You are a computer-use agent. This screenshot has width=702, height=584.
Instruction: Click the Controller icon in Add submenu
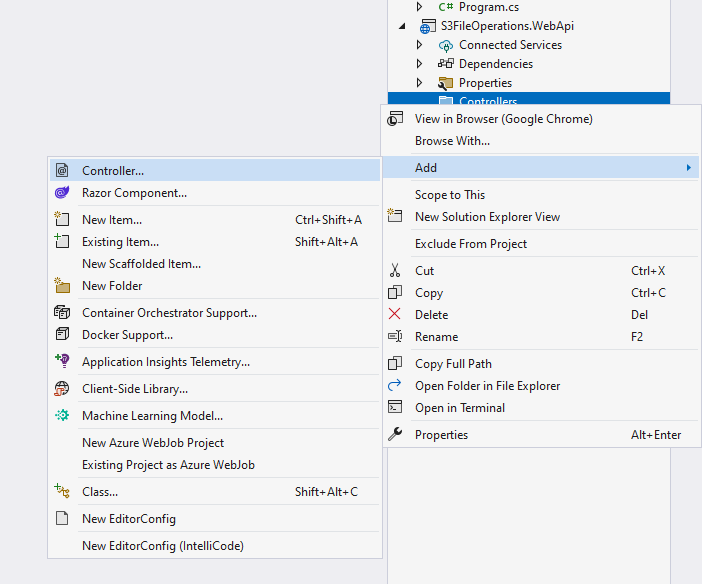coord(62,171)
